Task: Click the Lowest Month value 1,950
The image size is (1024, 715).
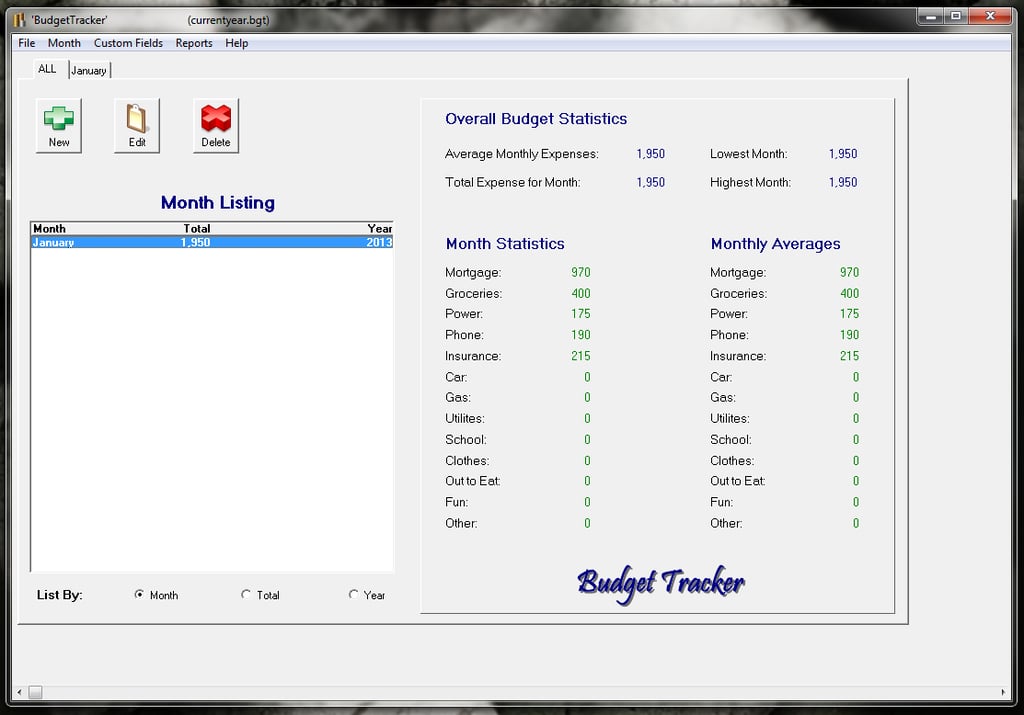Action: tap(843, 154)
